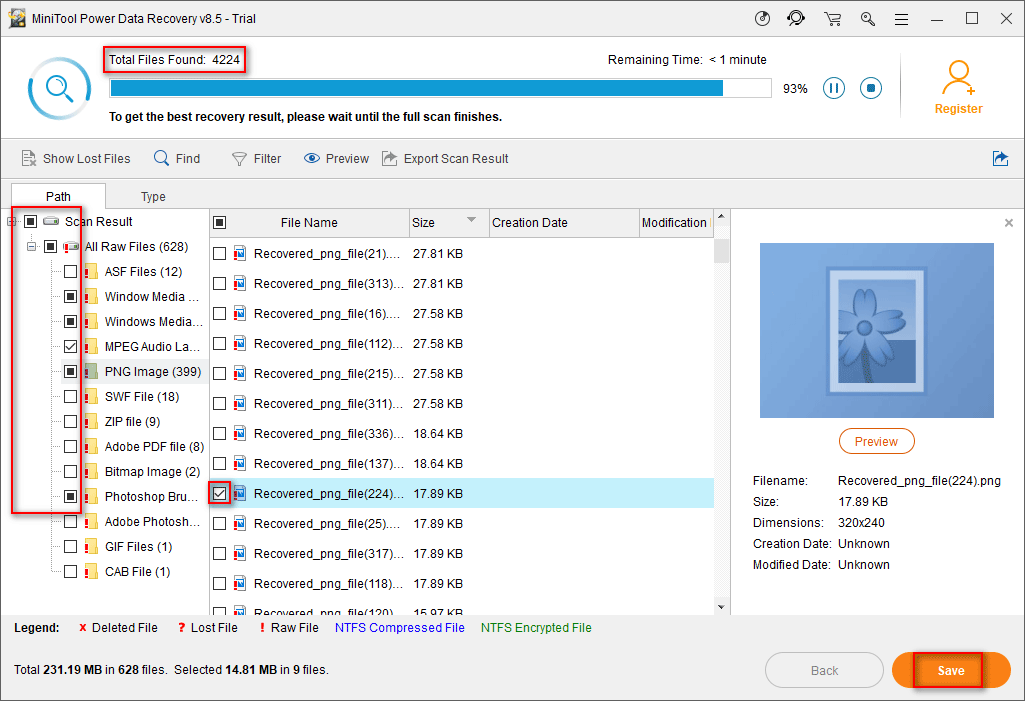Click Export Scan Result
Image resolution: width=1025 pixels, height=701 pixels.
coord(445,158)
